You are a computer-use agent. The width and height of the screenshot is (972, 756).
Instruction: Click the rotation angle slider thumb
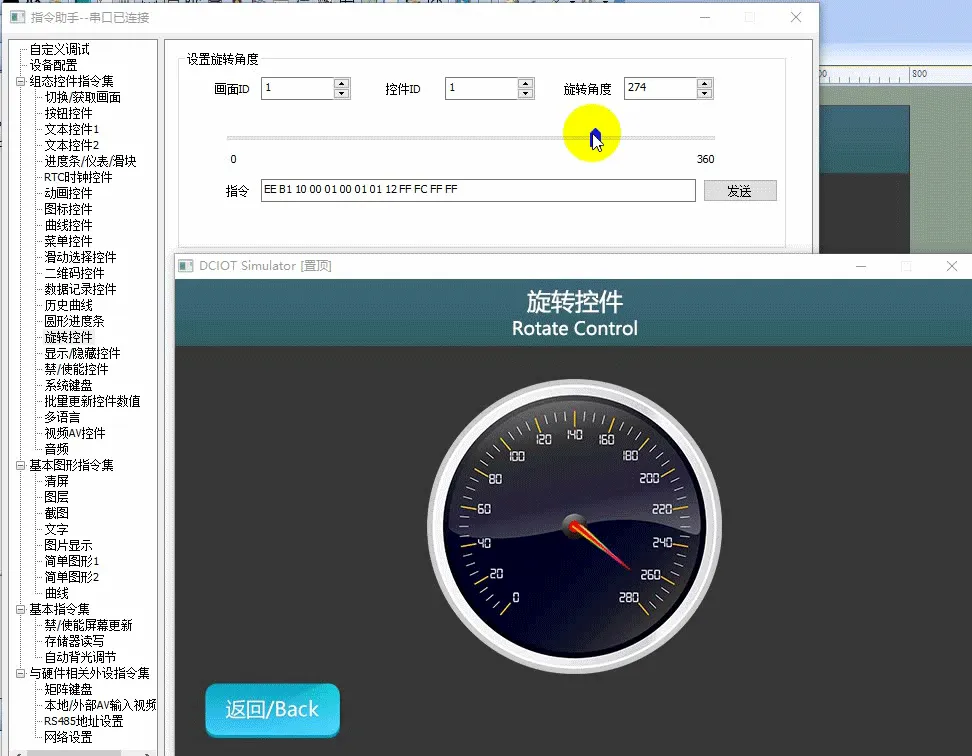pos(595,137)
